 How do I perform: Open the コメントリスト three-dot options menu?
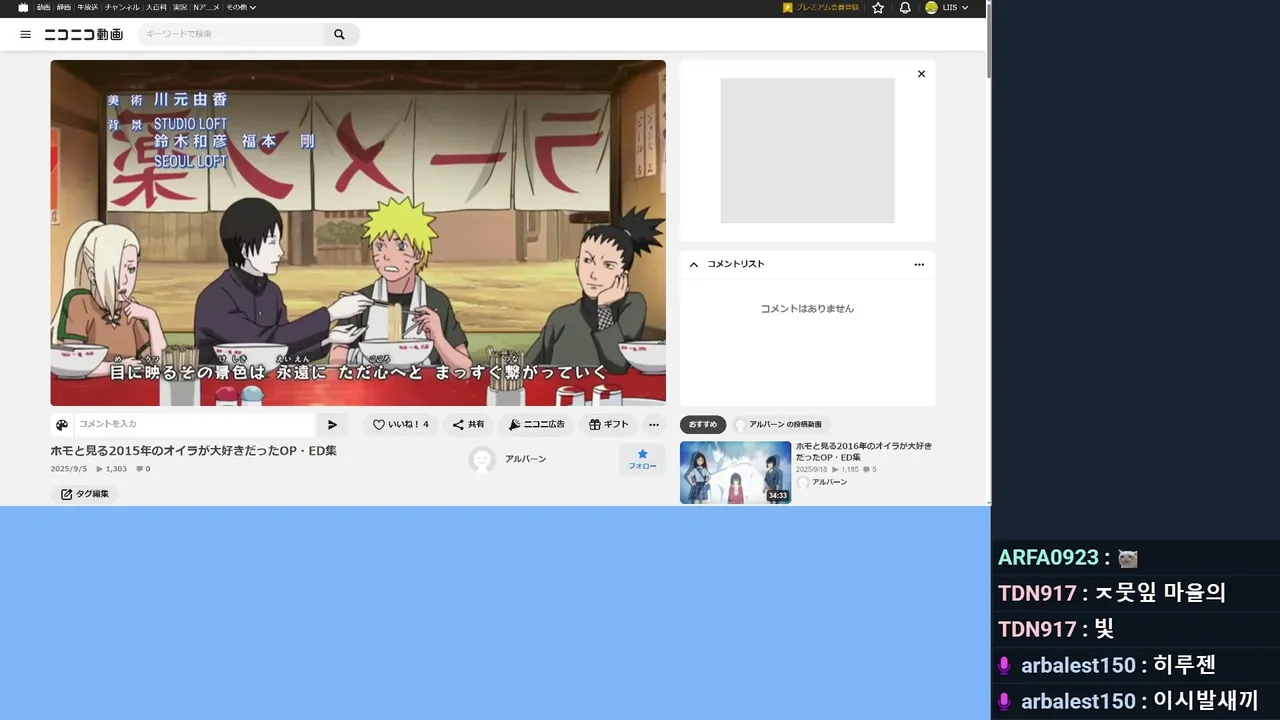pos(919,265)
